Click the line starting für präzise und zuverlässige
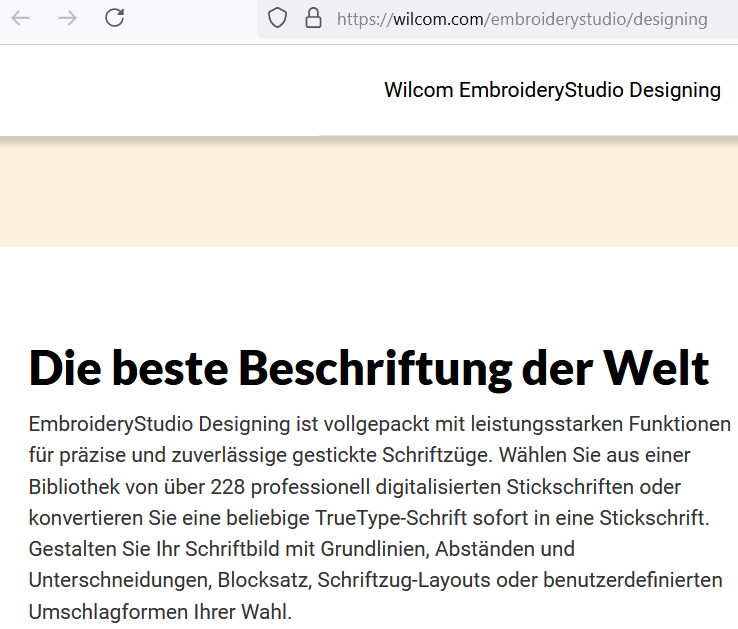The image size is (738, 629). click(x=359, y=455)
